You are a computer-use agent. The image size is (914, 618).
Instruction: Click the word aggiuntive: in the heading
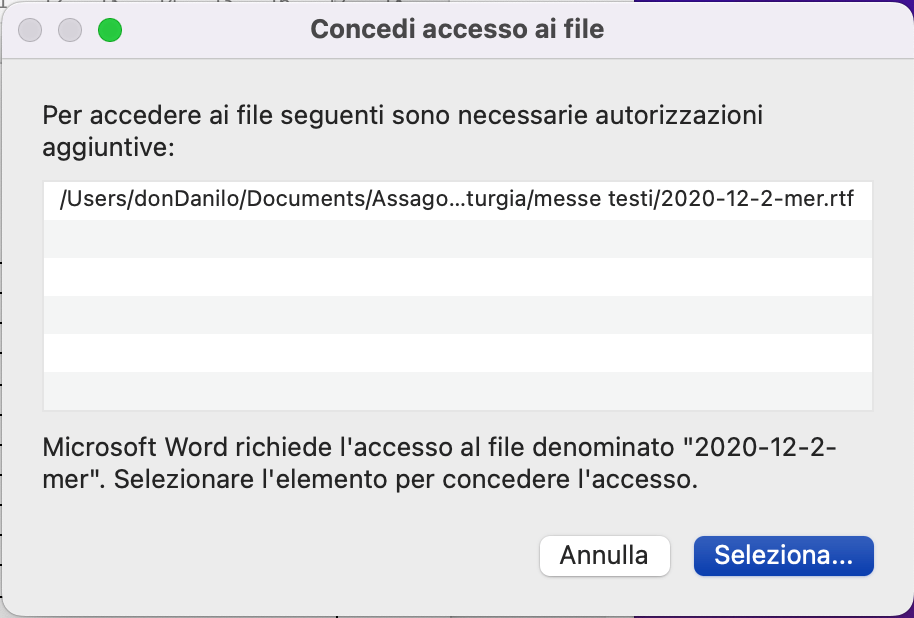click(x=108, y=147)
